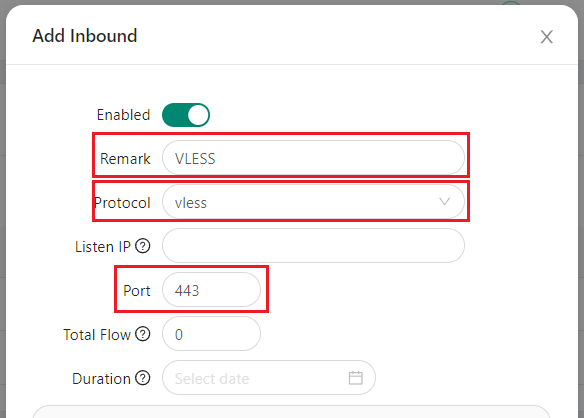Click the Port field showing 443
The image size is (584, 418).
(x=212, y=290)
